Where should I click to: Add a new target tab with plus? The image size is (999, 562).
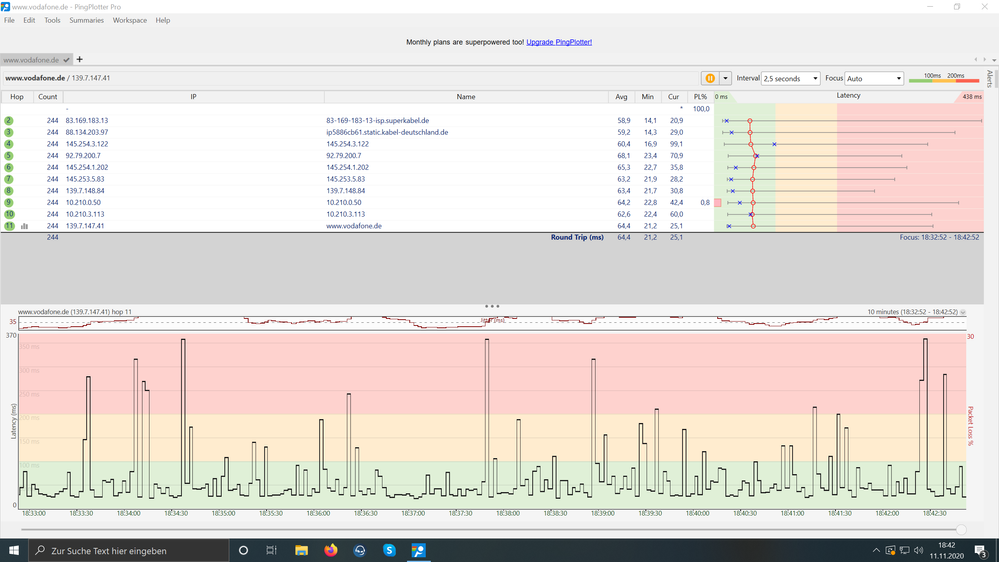point(80,59)
